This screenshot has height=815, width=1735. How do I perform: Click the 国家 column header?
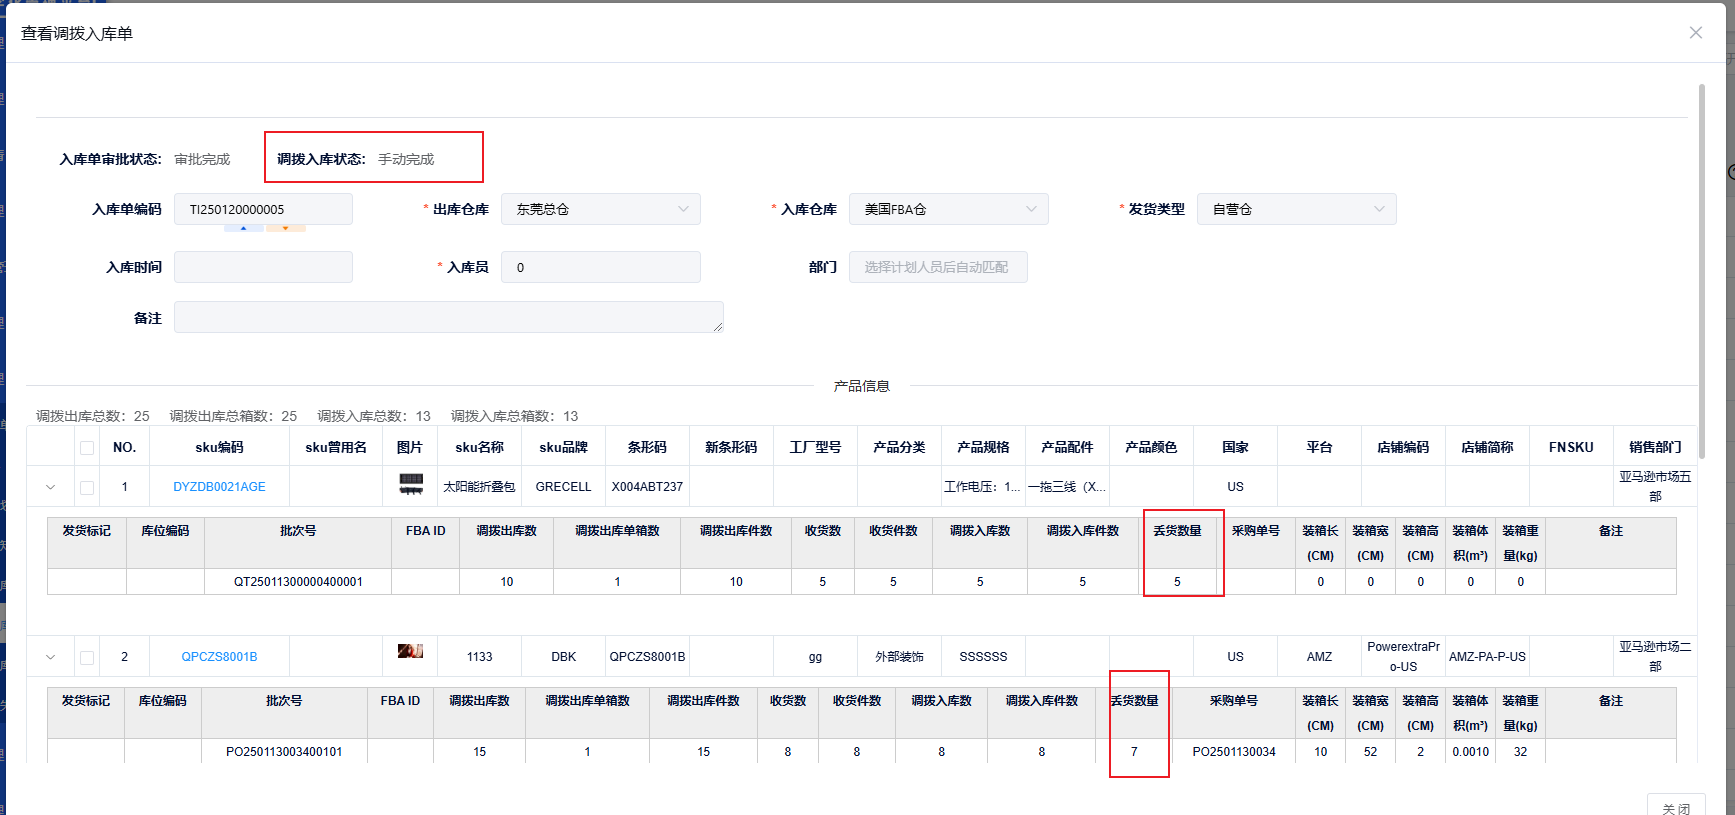(1235, 447)
